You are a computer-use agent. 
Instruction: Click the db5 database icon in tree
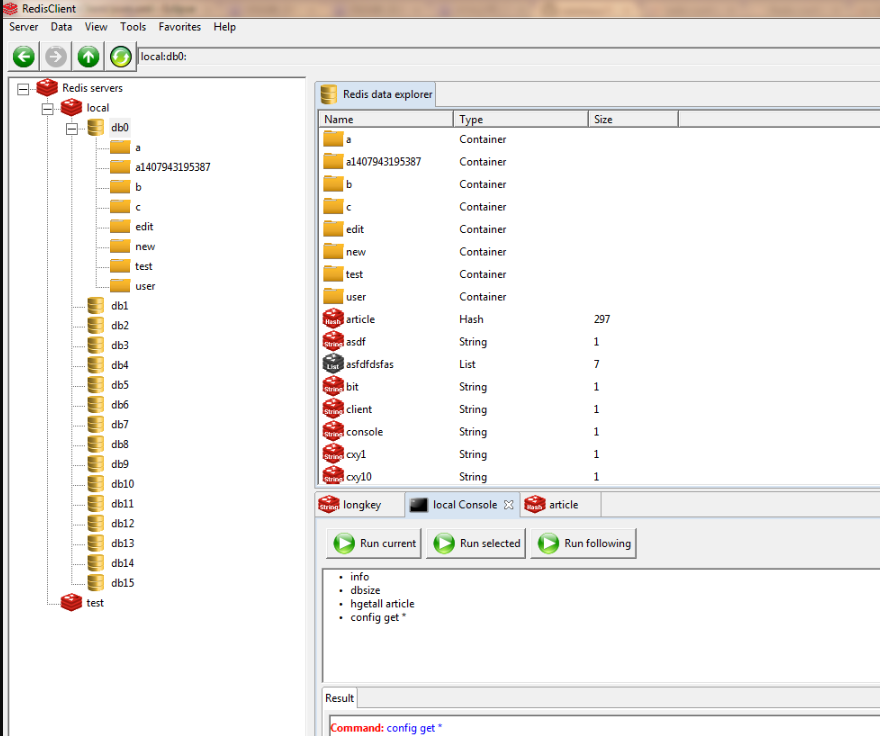click(96, 385)
